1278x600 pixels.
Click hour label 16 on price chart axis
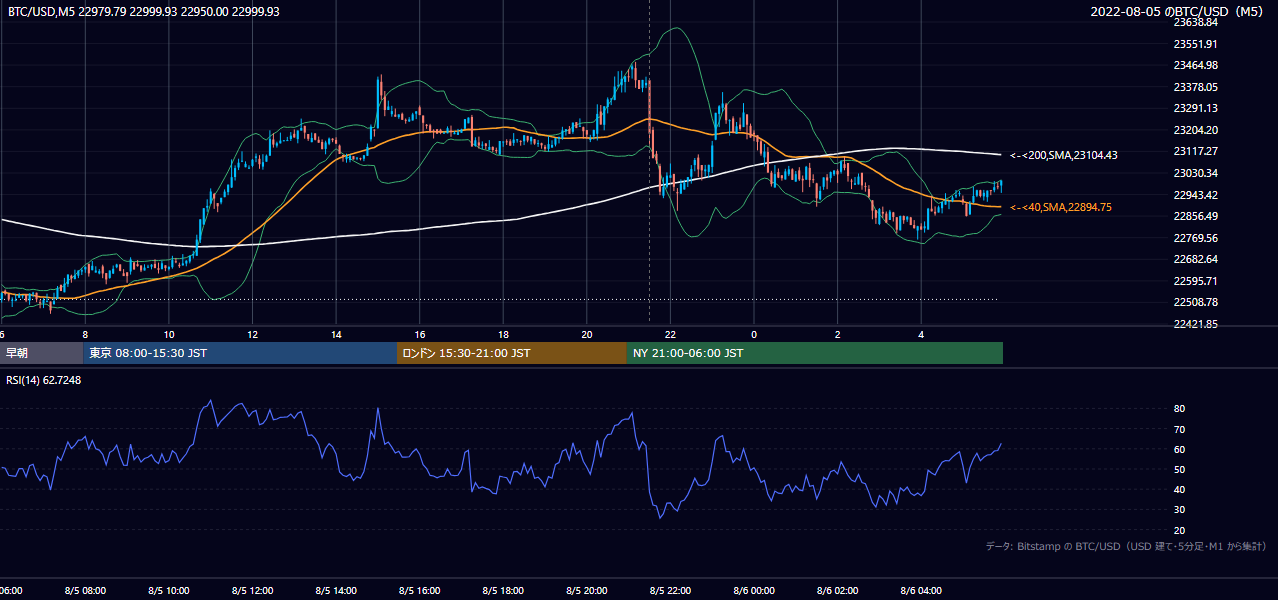coord(420,334)
